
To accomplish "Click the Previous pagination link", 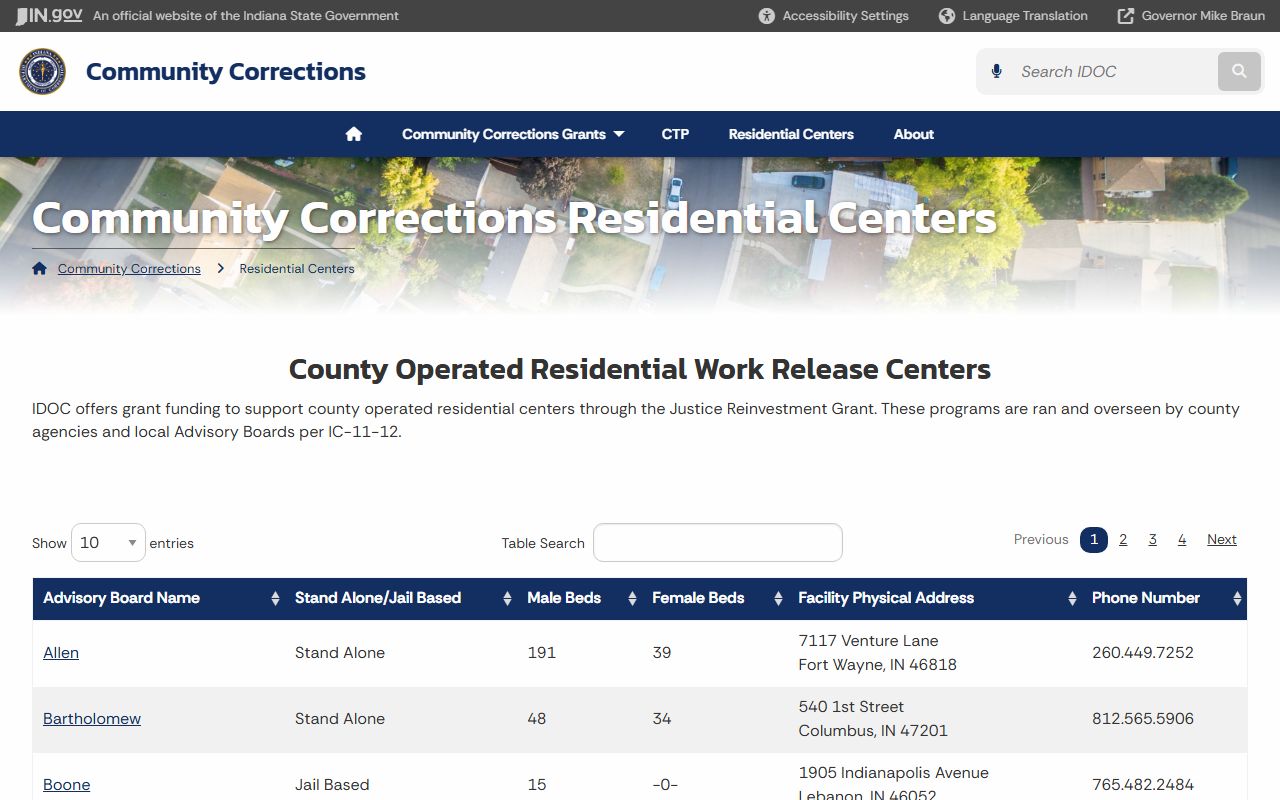I will [x=1041, y=539].
